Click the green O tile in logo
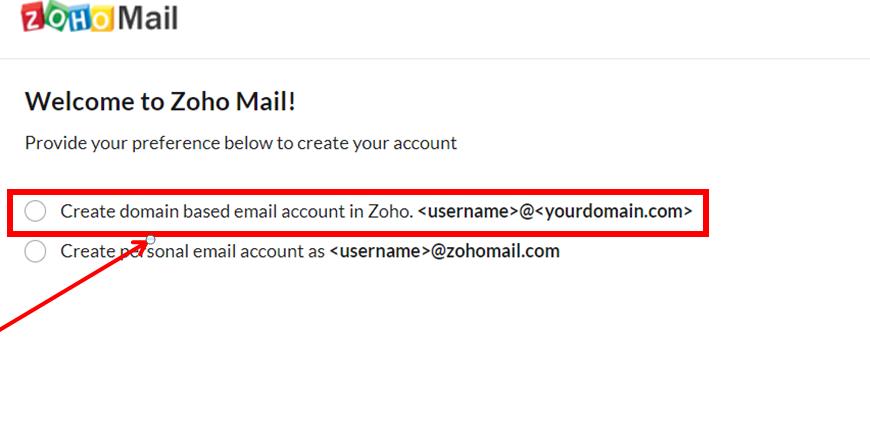Image resolution: width=870 pixels, height=432 pixels. [x=56, y=17]
